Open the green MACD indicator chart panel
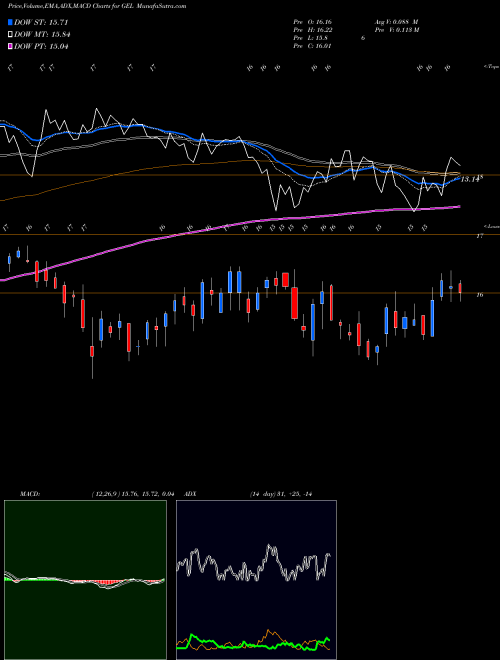The image size is (500, 660). pyautogui.click(x=85, y=580)
